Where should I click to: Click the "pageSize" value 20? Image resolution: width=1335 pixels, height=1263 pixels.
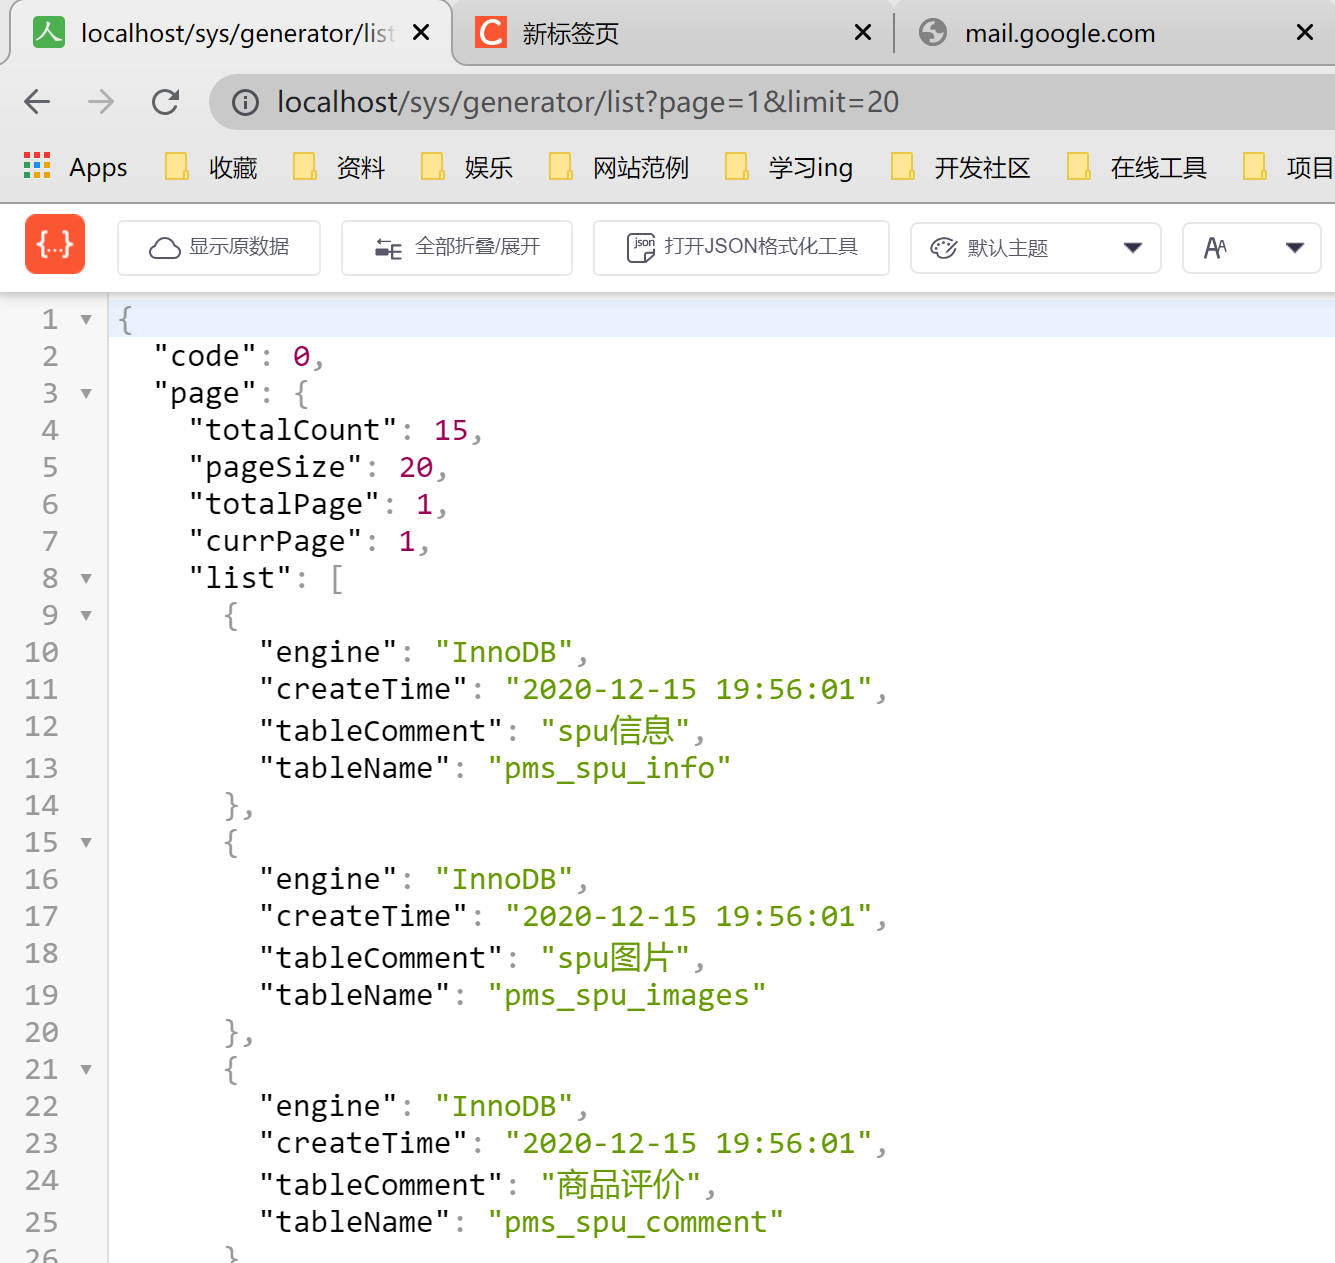416,467
